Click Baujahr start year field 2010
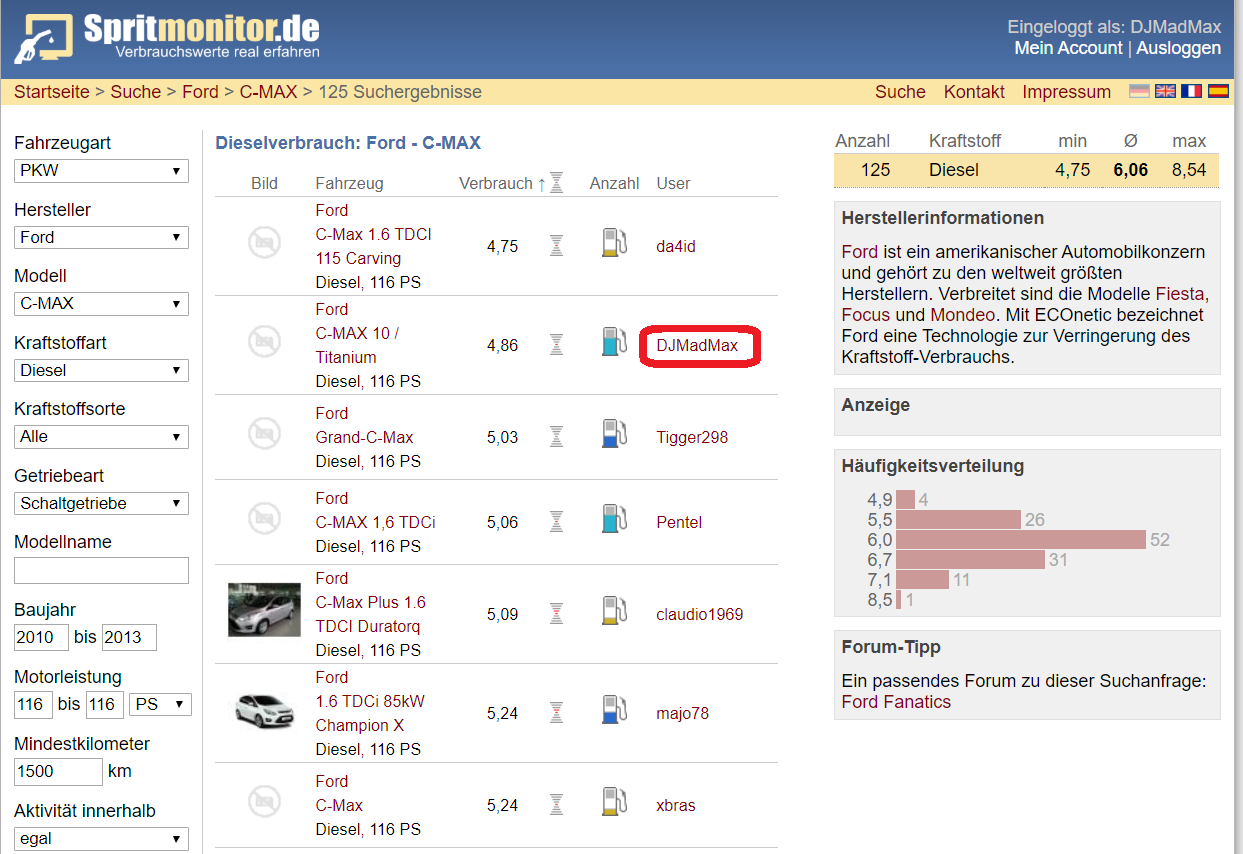The height and width of the screenshot is (854, 1243). [41, 637]
